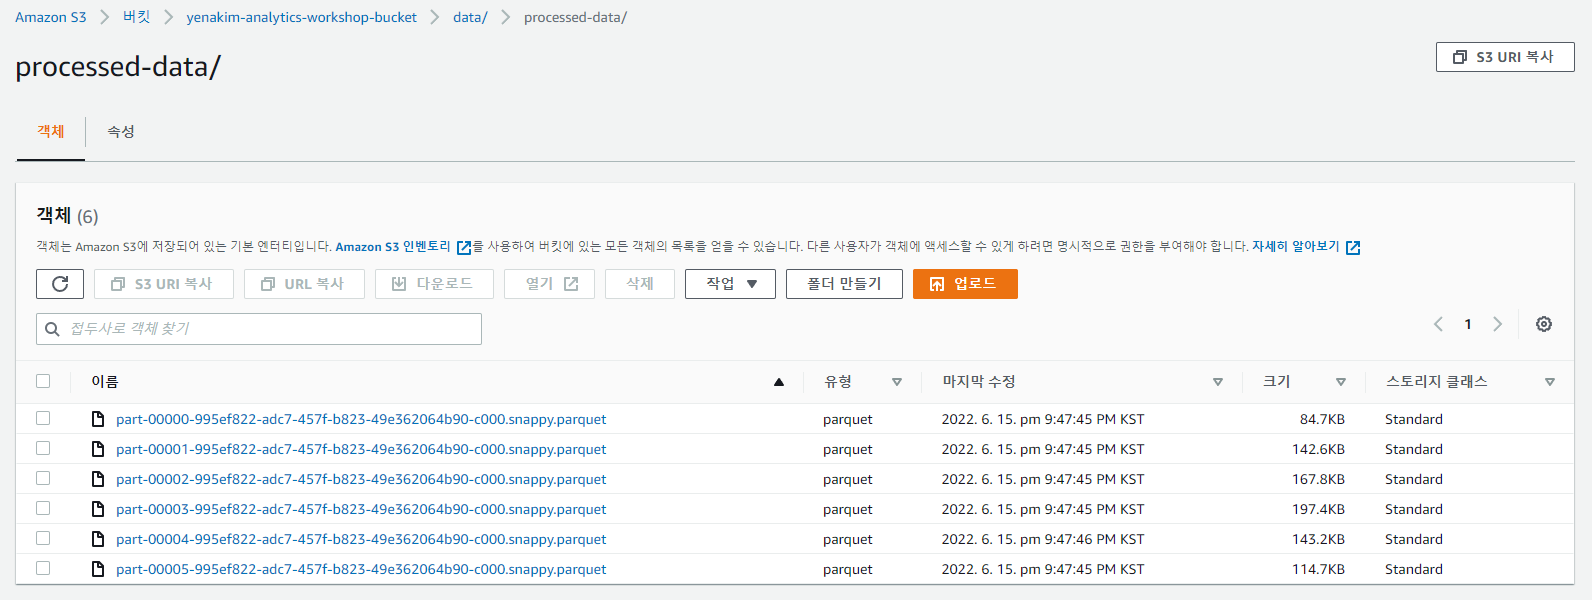Click the 114.7KB size cell
The height and width of the screenshot is (600, 1592).
pos(1318,569)
